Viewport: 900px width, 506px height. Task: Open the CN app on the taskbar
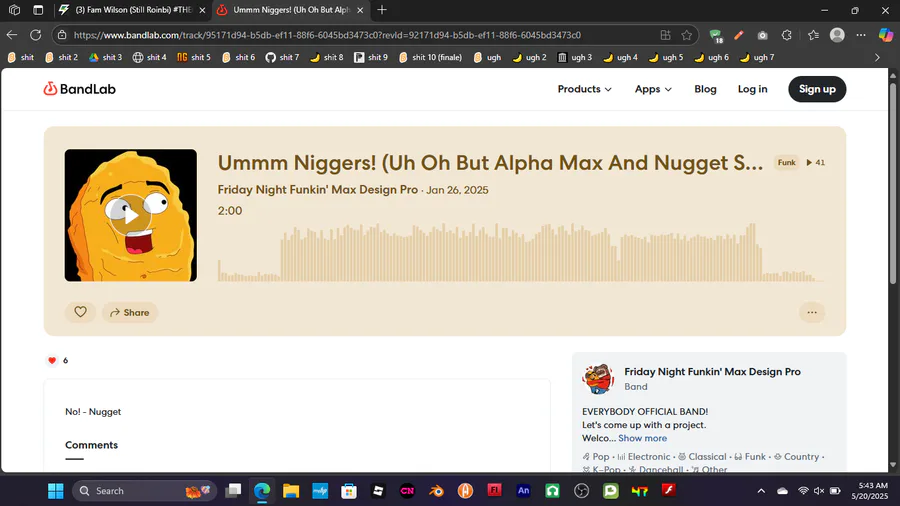407,491
